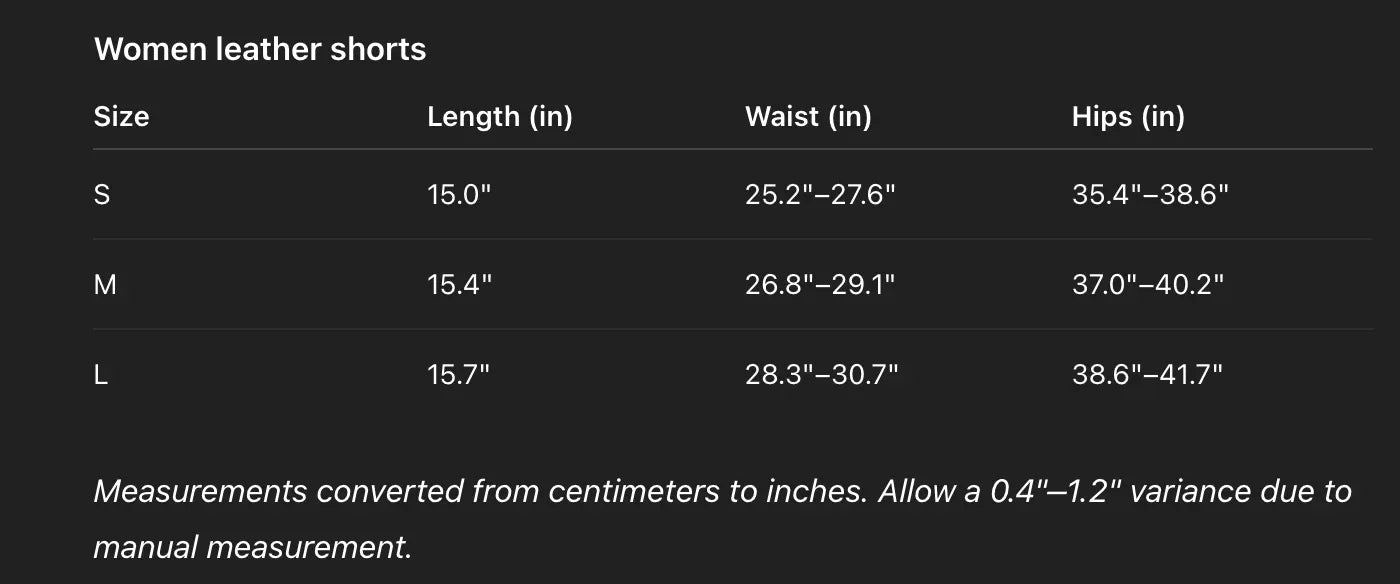Viewport: 1400px width, 584px height.
Task: Select the 37.0"–40.2" hips cell
Action: coord(1148,285)
